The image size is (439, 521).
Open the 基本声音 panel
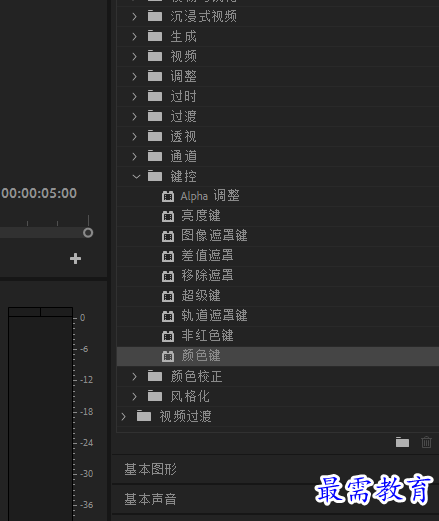point(151,499)
